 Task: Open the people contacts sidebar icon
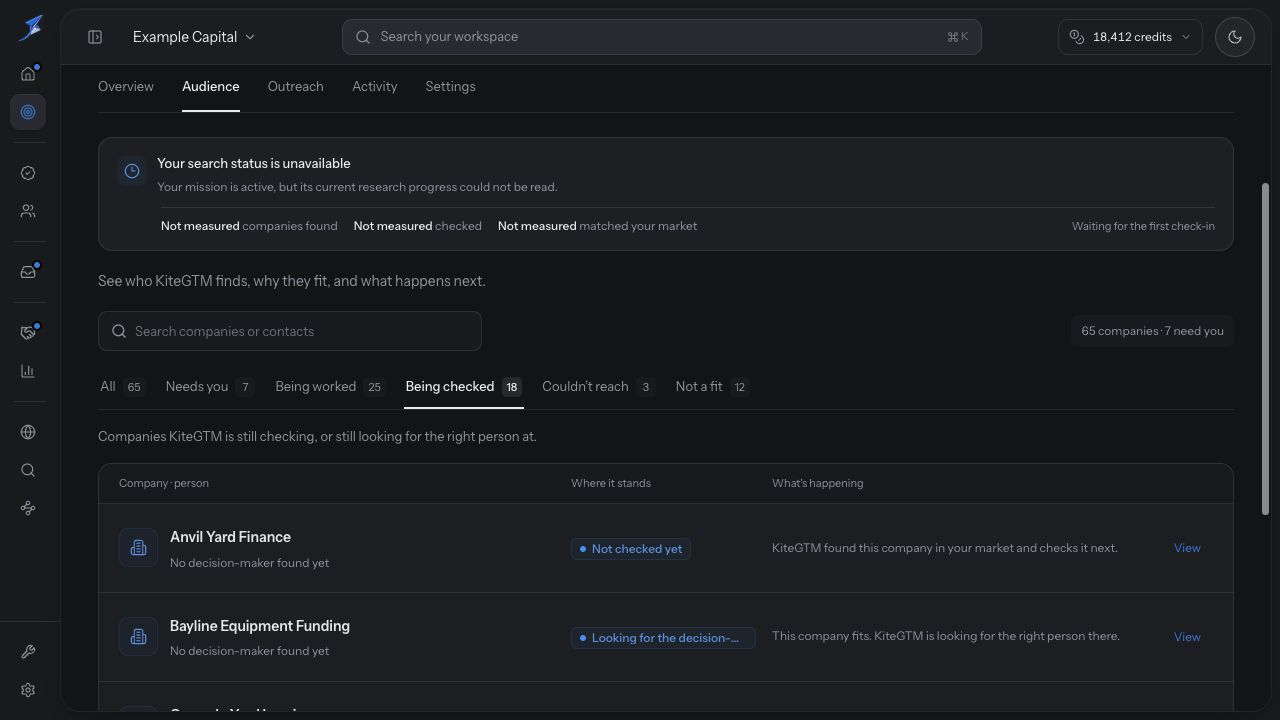pyautogui.click(x=28, y=211)
